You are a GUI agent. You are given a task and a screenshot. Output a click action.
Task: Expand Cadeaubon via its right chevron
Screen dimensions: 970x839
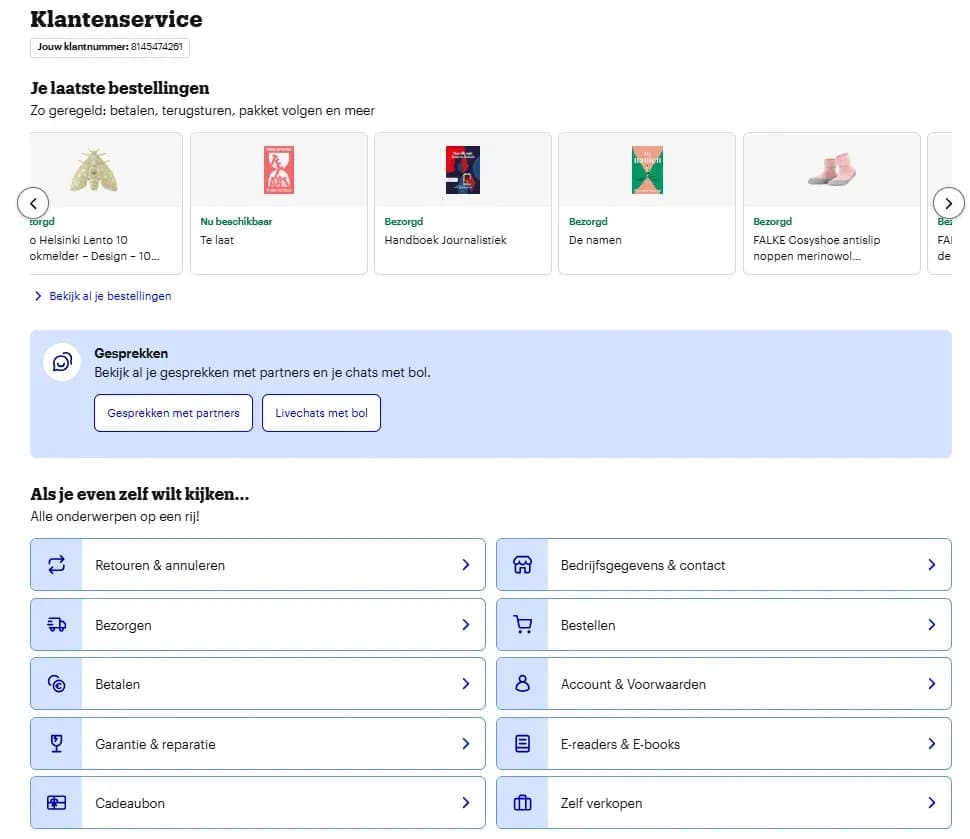click(x=466, y=802)
